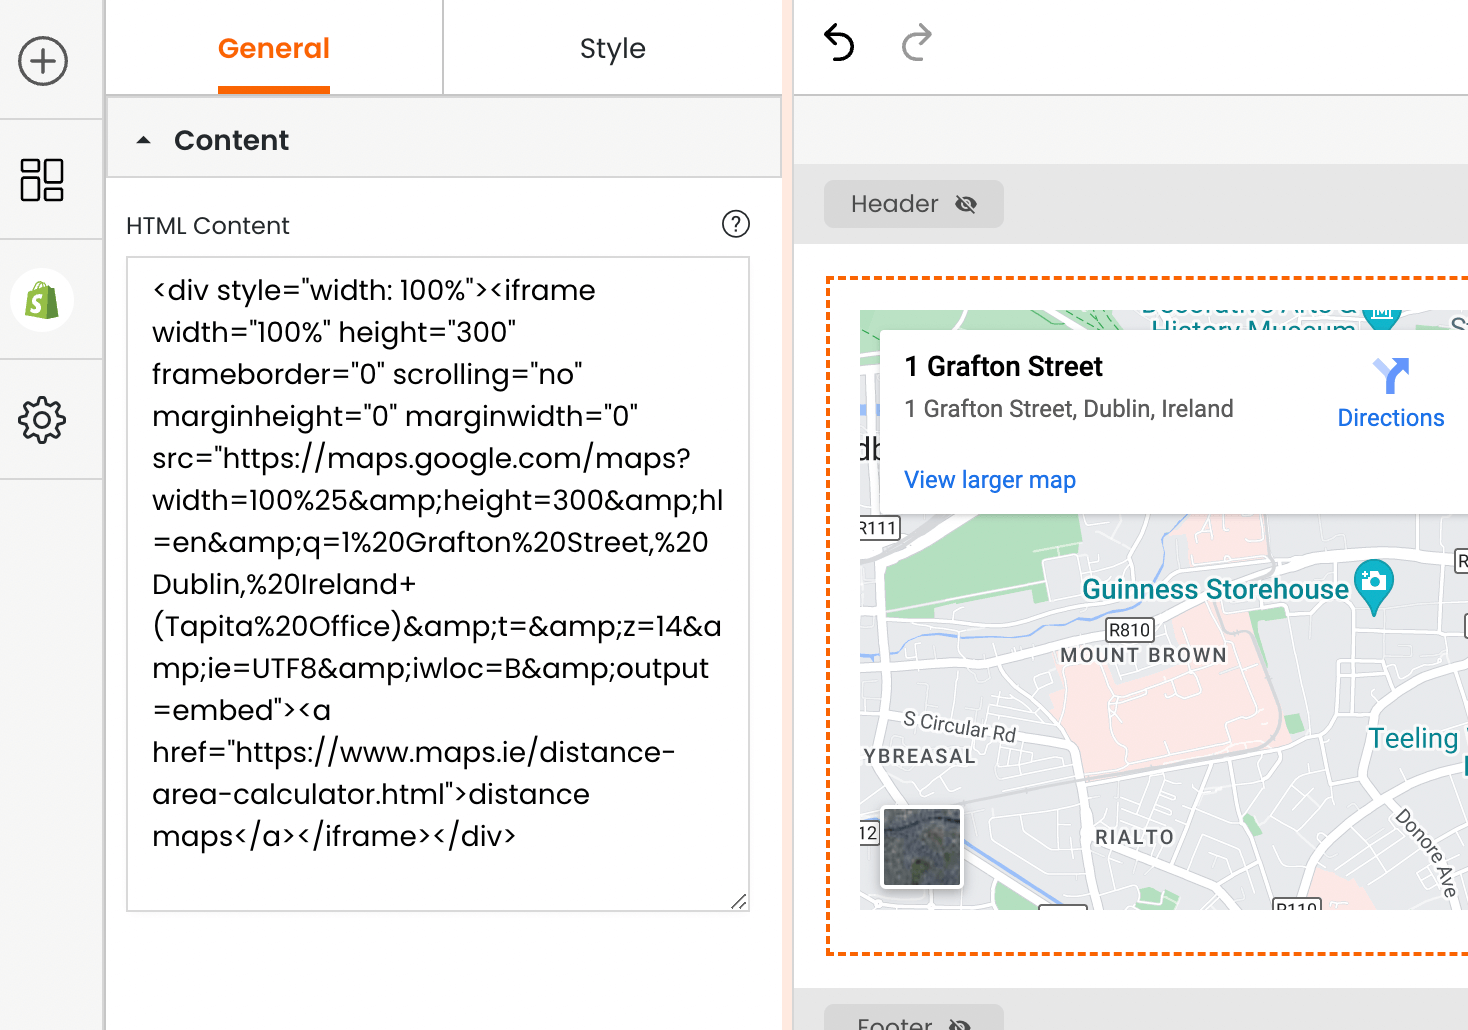Click the Guinness Storehouse map label
Viewport: 1468px width, 1030px height.
tap(1215, 589)
